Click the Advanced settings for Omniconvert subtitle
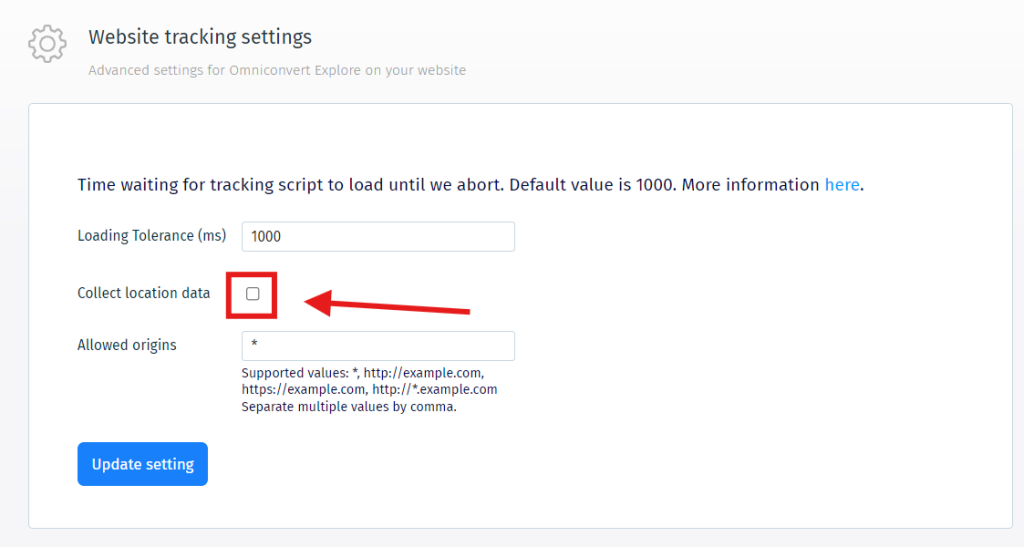Screen dimensions: 1024x547 (276, 71)
